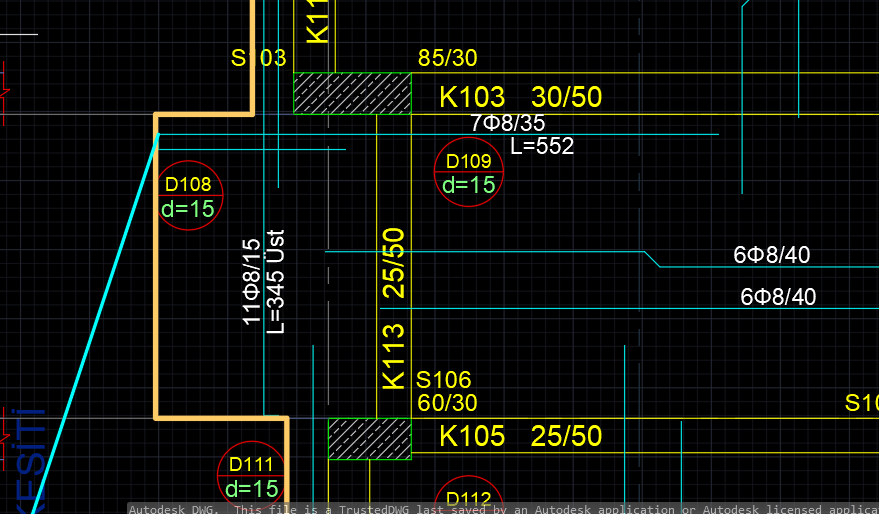Click the 30/50 dimension beside K103
The height and width of the screenshot is (514, 879).
pos(566,97)
